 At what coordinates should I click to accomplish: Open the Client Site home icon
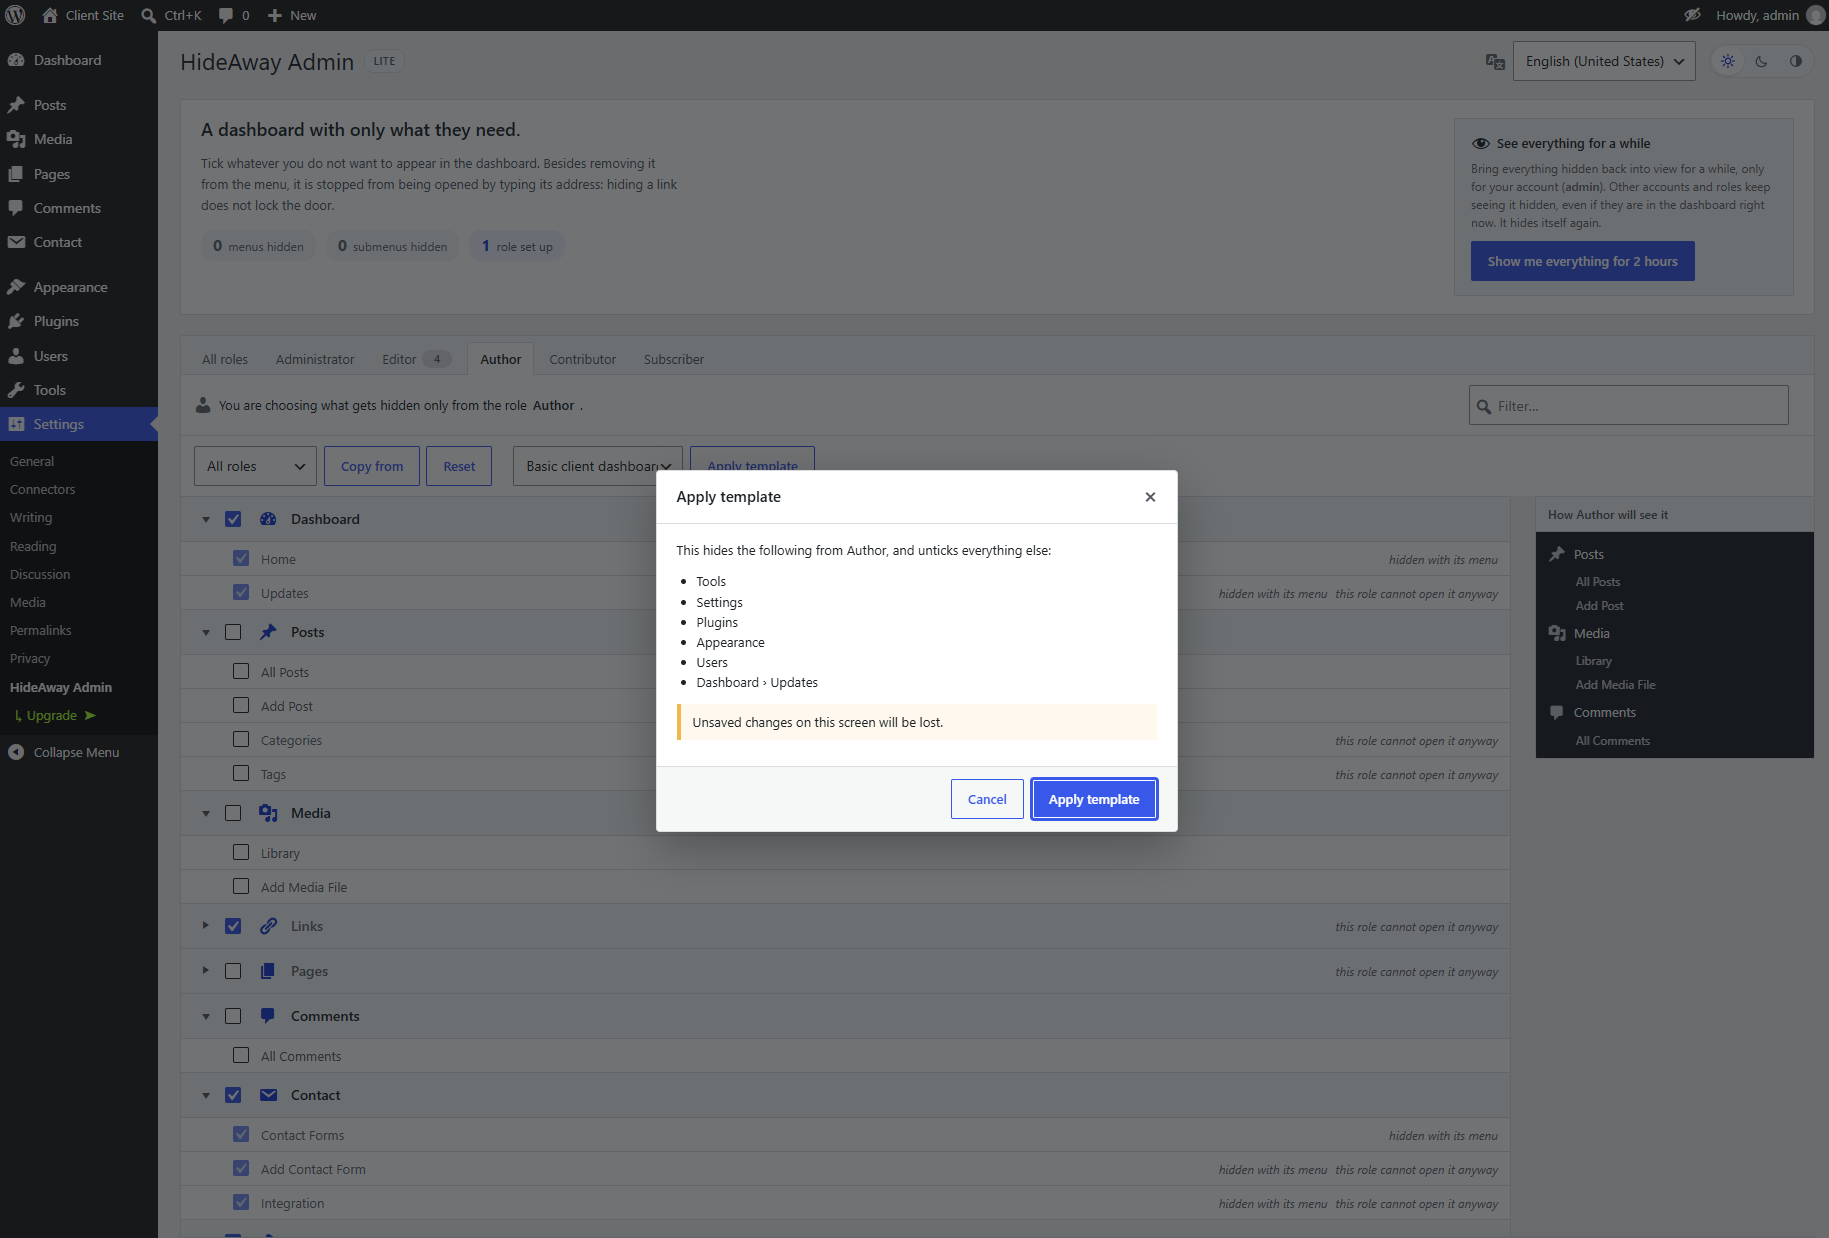(x=50, y=15)
